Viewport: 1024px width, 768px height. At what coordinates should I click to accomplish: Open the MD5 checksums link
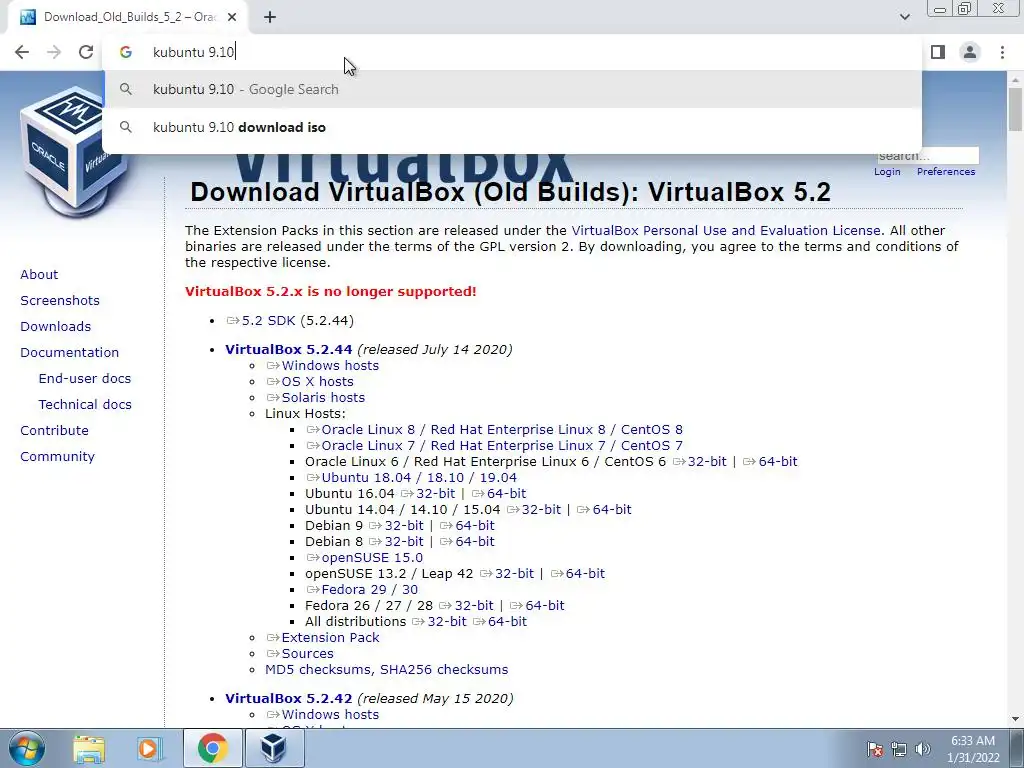pos(319,669)
